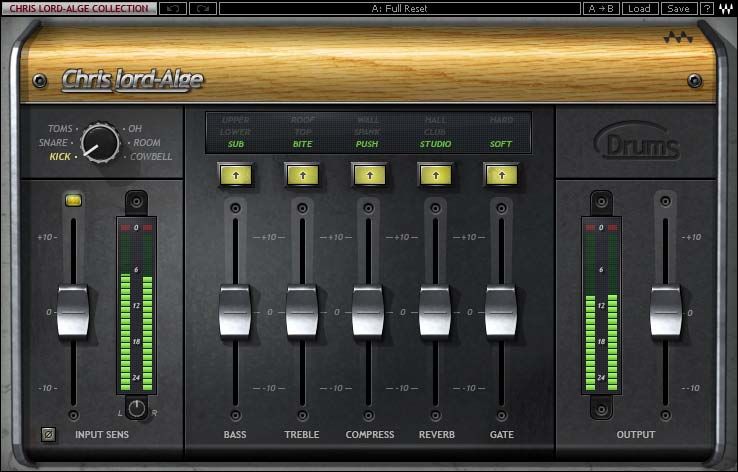Select TOMS drum mode
The height and width of the screenshot is (472, 738).
[x=60, y=128]
